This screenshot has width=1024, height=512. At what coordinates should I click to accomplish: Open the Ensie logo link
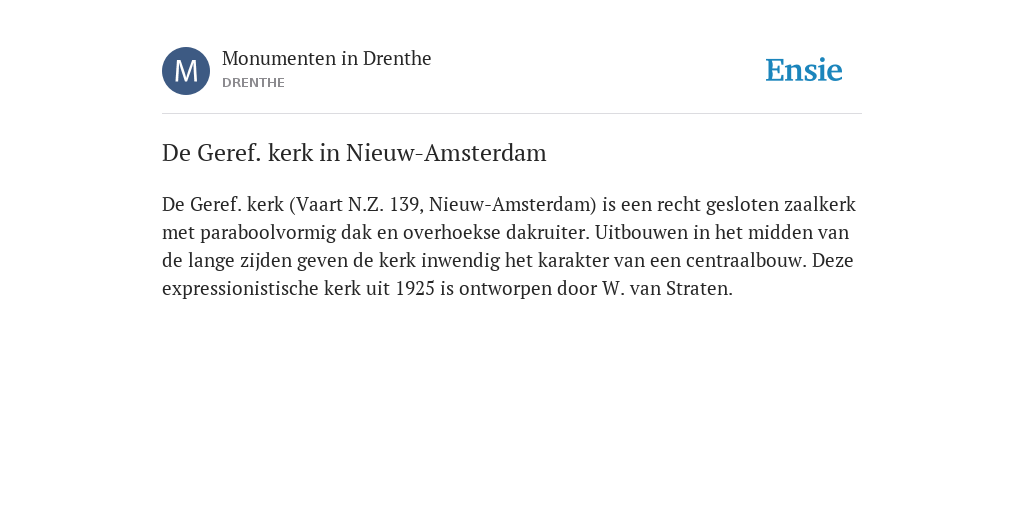click(804, 70)
